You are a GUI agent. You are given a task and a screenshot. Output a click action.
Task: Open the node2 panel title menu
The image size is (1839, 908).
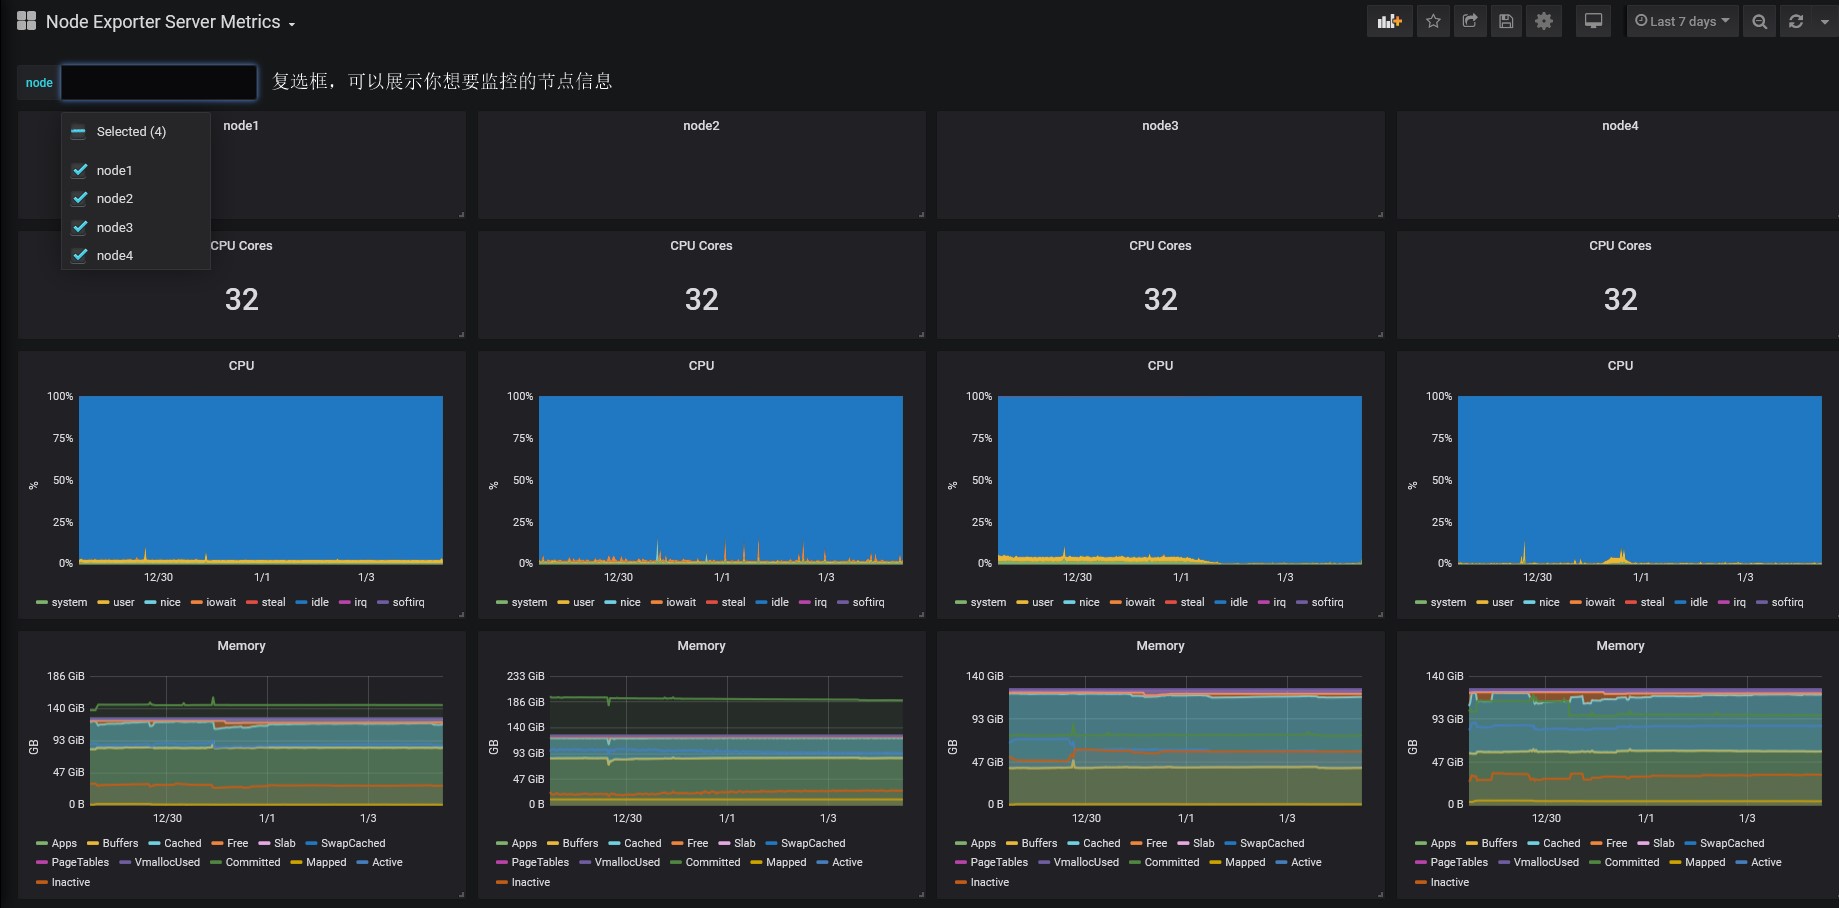701,125
